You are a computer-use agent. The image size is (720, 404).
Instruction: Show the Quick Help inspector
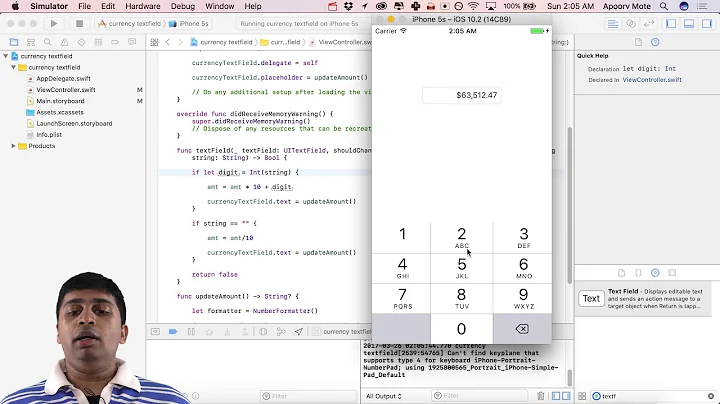coord(655,42)
